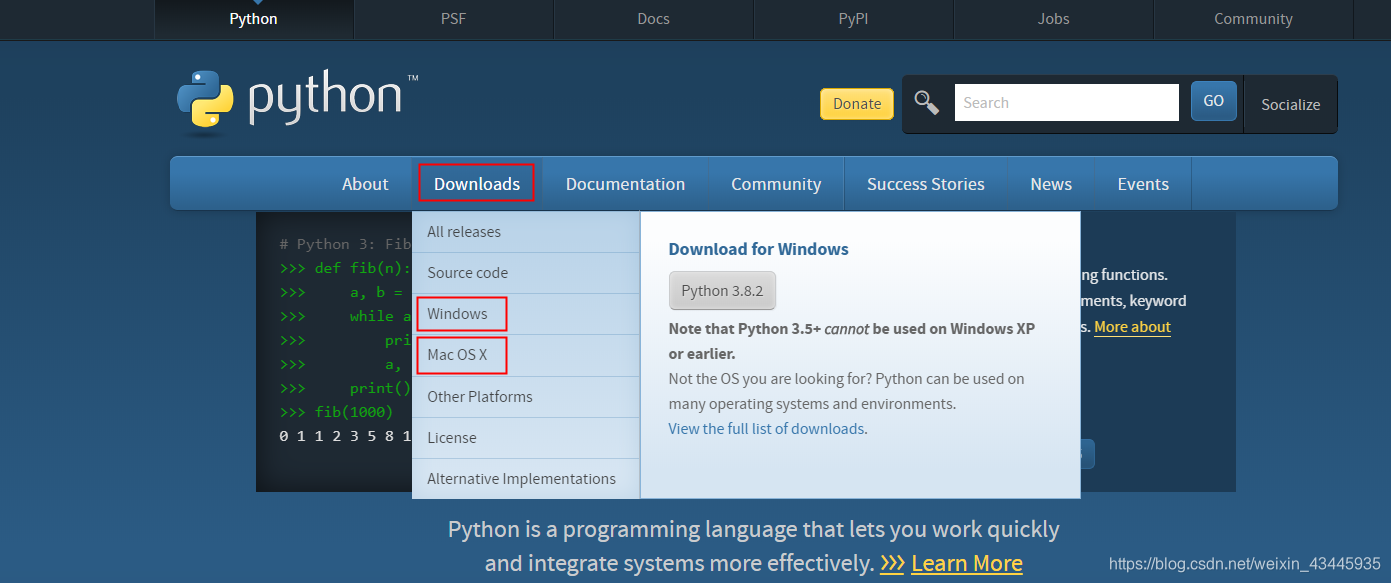This screenshot has width=1391, height=583.
Task: Select Alternative Implementations in Downloads menu
Action: [x=526, y=479]
